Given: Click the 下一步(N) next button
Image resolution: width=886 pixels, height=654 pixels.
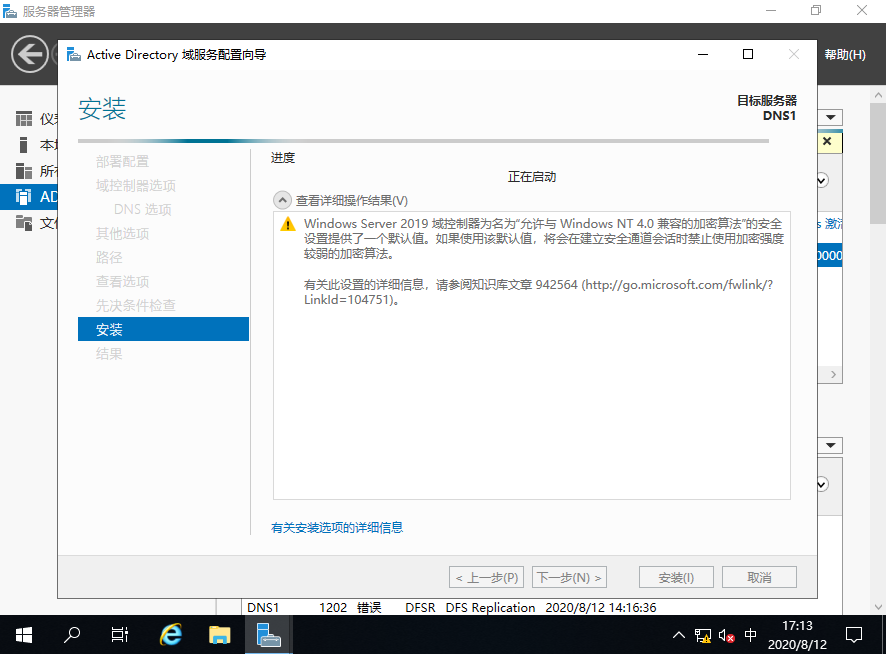Looking at the screenshot, I should click(x=570, y=577).
